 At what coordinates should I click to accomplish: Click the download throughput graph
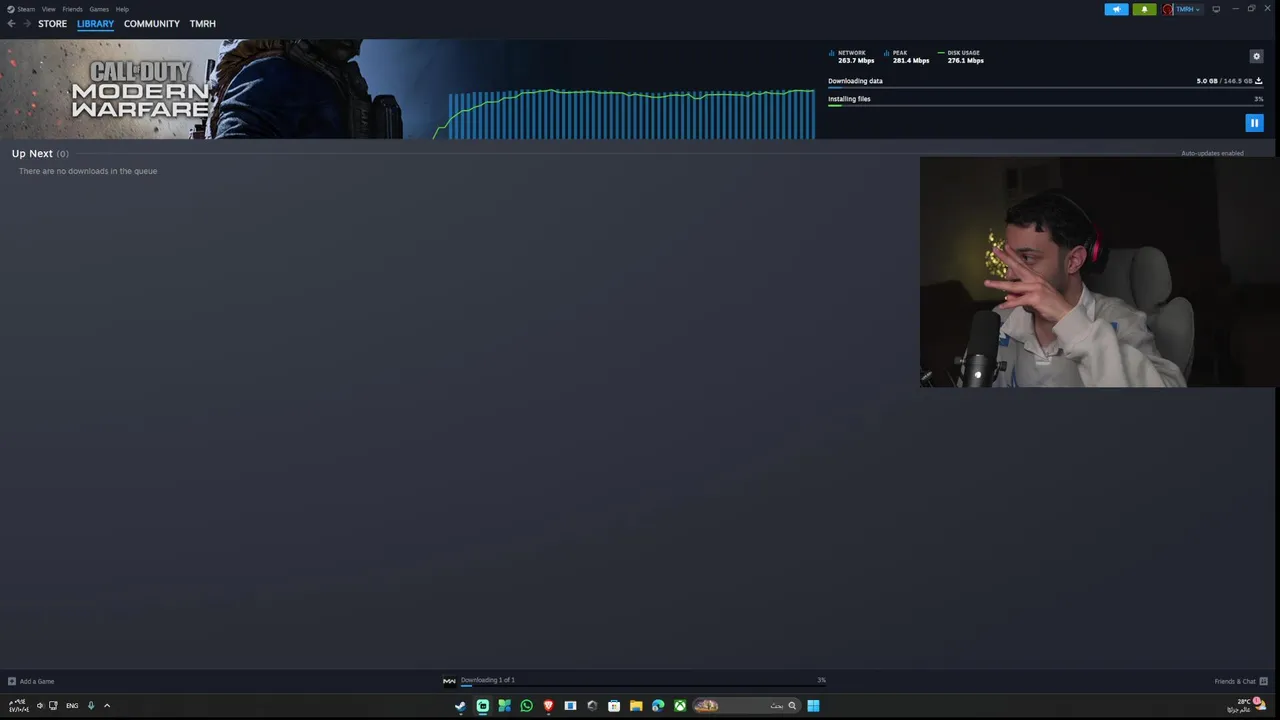[624, 114]
